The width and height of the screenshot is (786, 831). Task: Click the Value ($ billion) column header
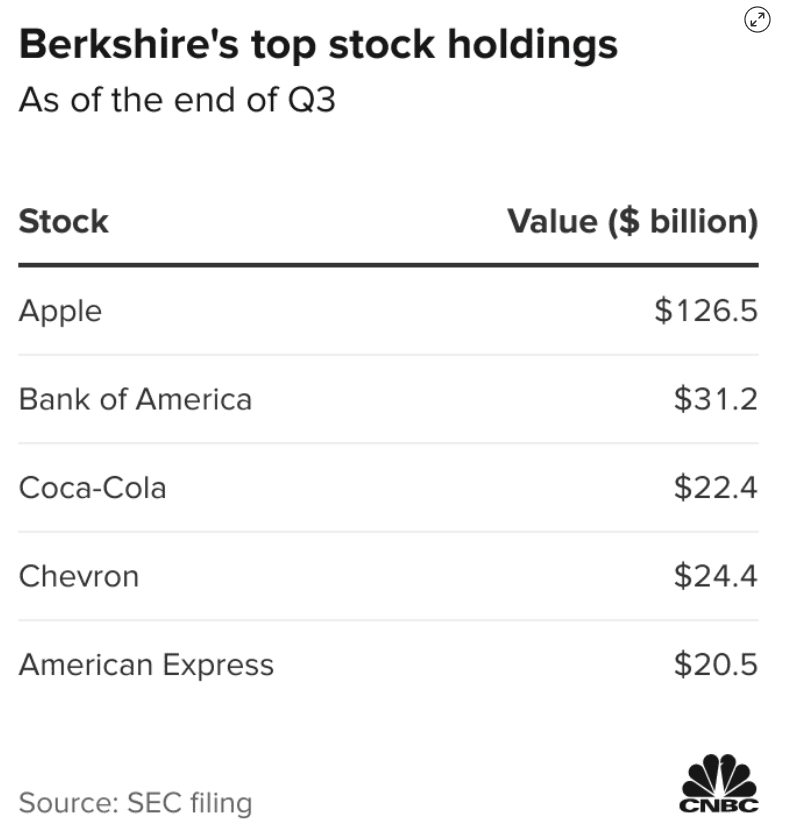click(x=632, y=221)
